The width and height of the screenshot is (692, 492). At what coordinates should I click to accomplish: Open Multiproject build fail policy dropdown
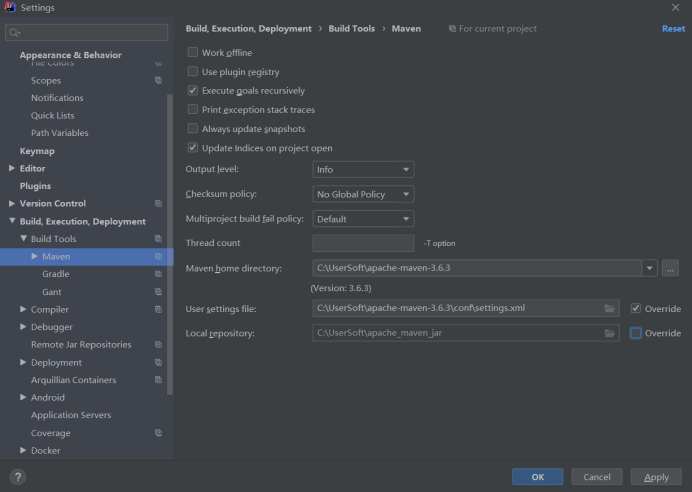pos(363,219)
